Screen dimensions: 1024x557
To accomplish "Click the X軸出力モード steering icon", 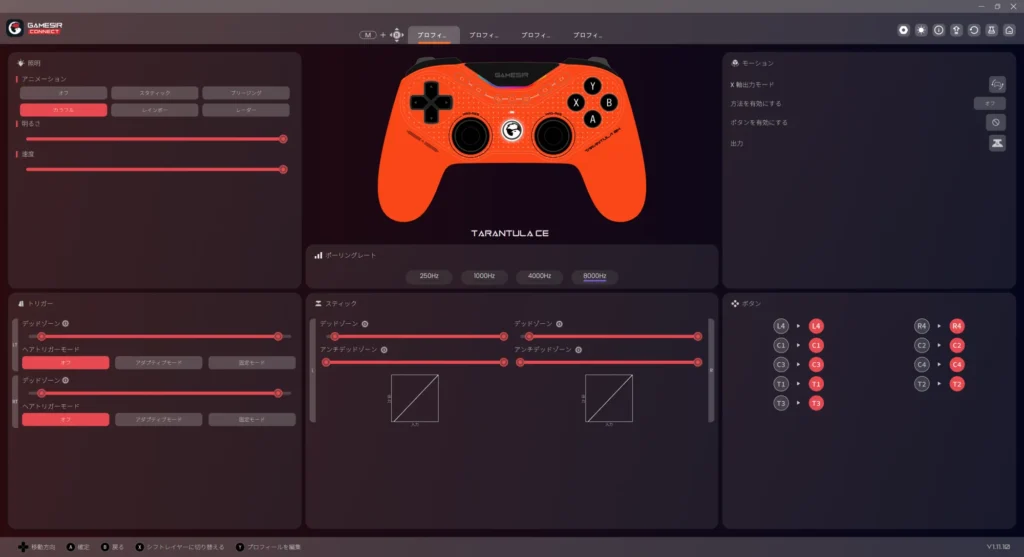I will pyautogui.click(x=997, y=84).
